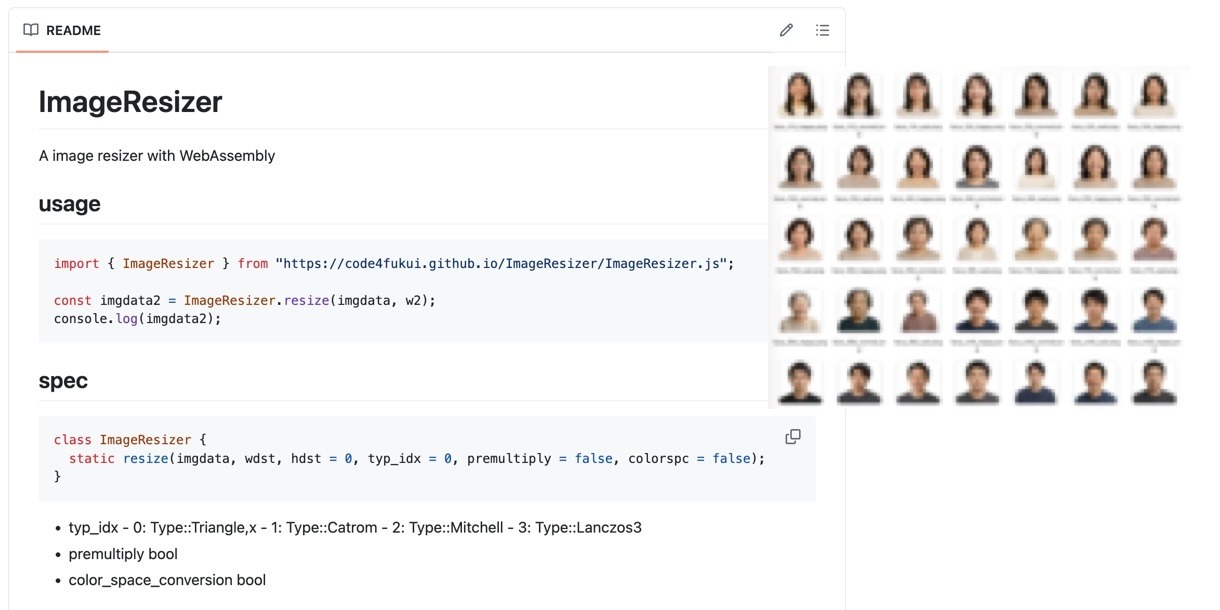Select the gray-haired portrait thumbnail in beige top

(800, 311)
